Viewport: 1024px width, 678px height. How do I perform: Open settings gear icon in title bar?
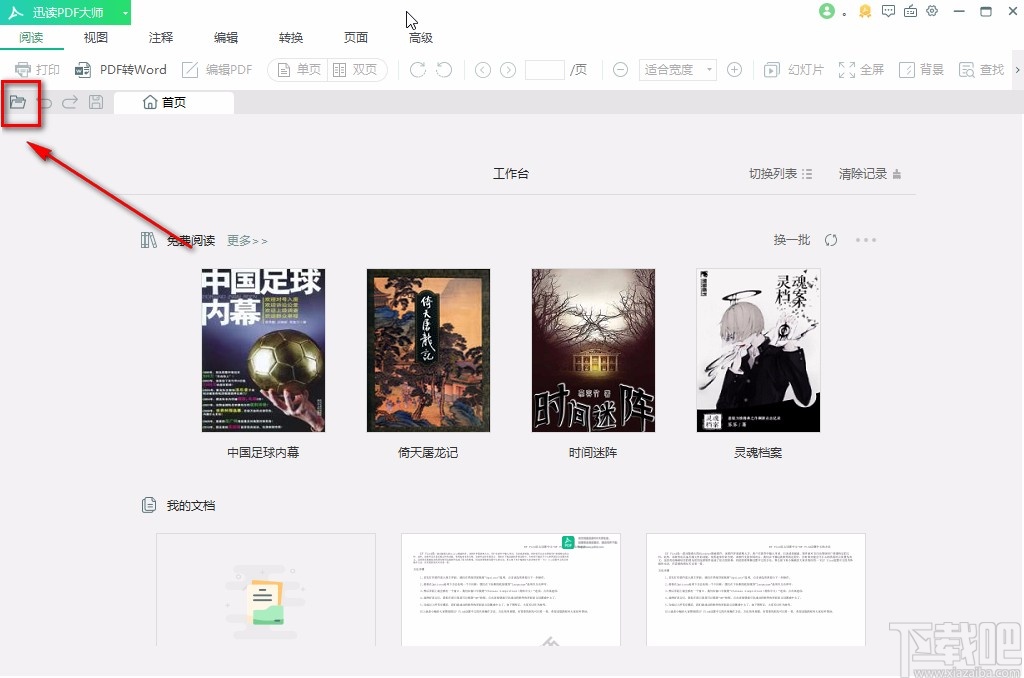[x=932, y=12]
